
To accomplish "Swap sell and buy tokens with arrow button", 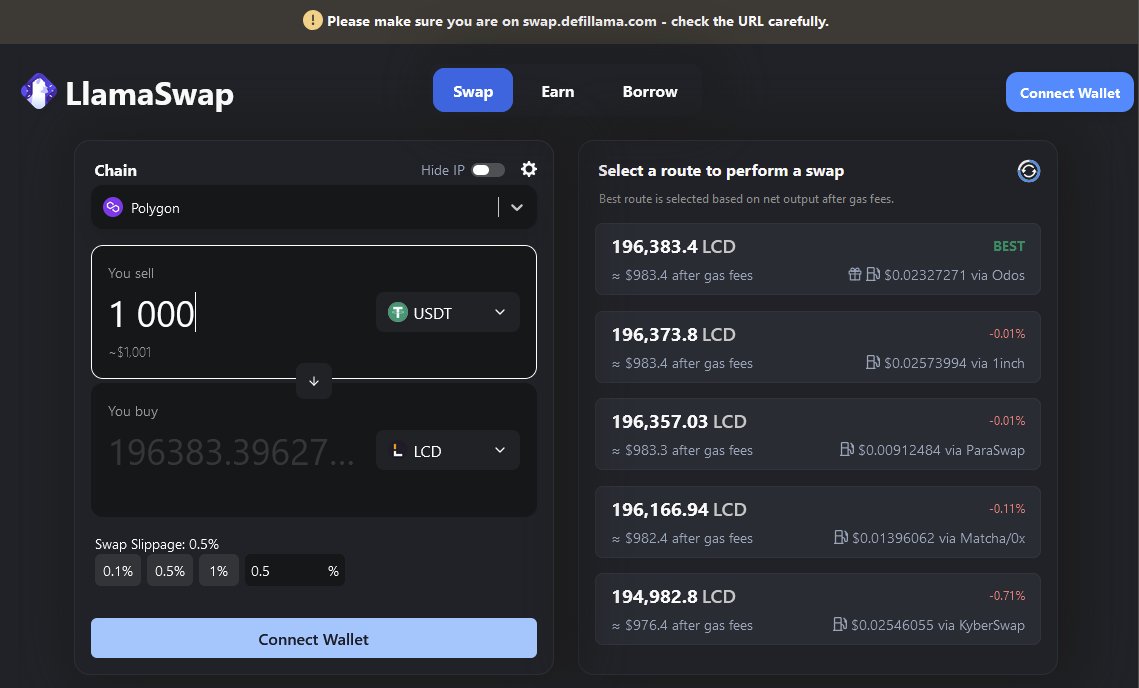I will tap(314, 381).
